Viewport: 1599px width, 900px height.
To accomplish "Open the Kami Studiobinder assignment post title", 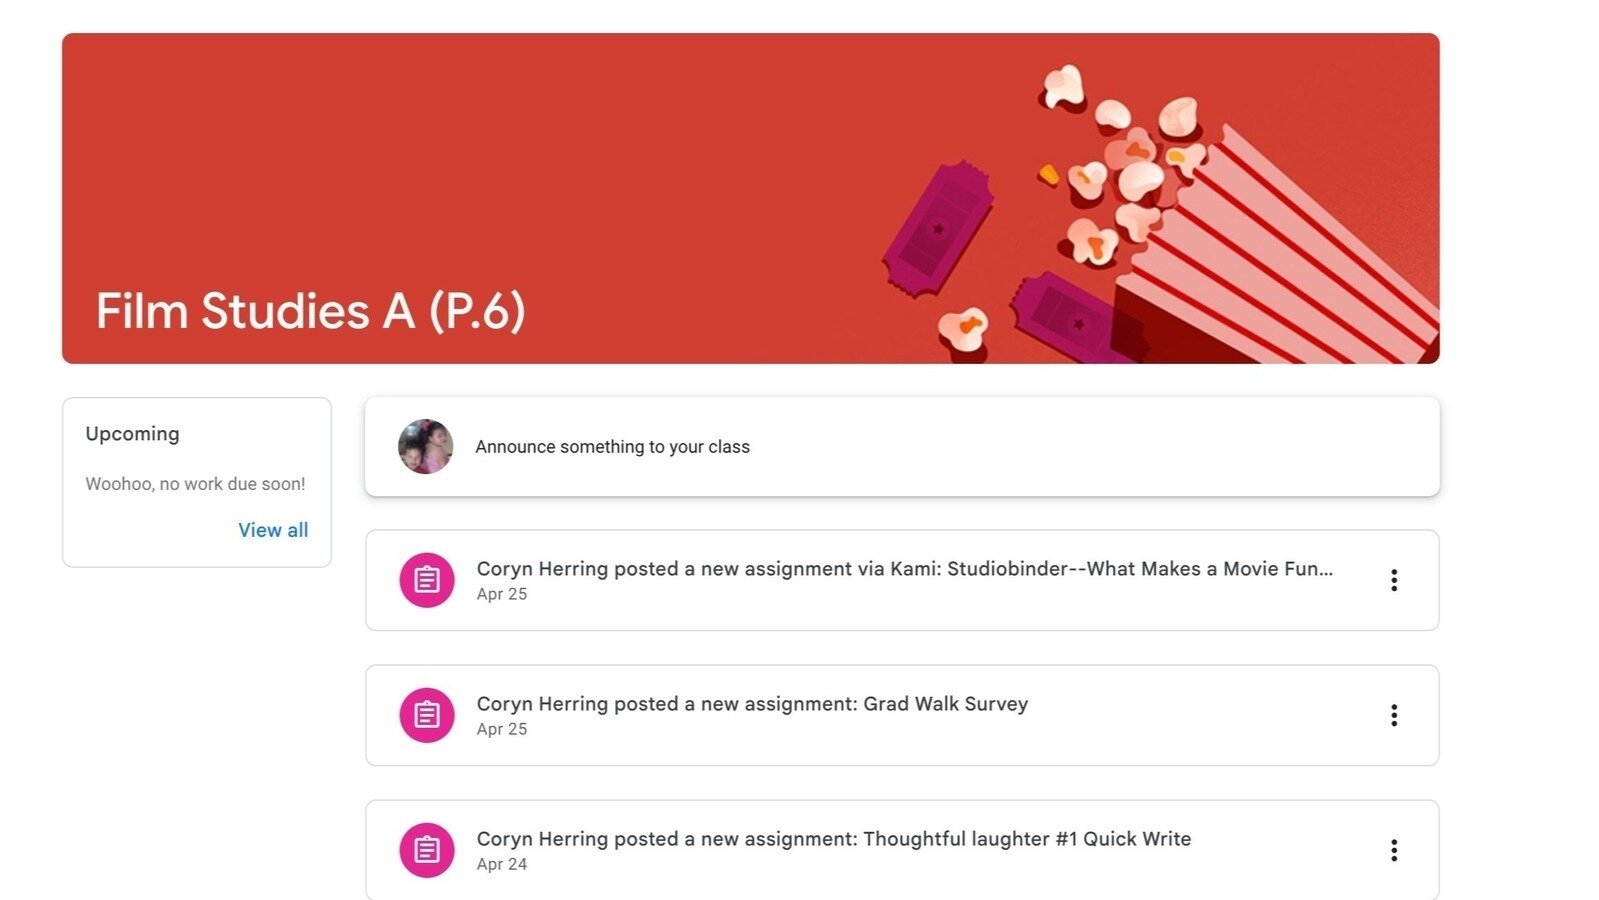I will click(x=904, y=569).
